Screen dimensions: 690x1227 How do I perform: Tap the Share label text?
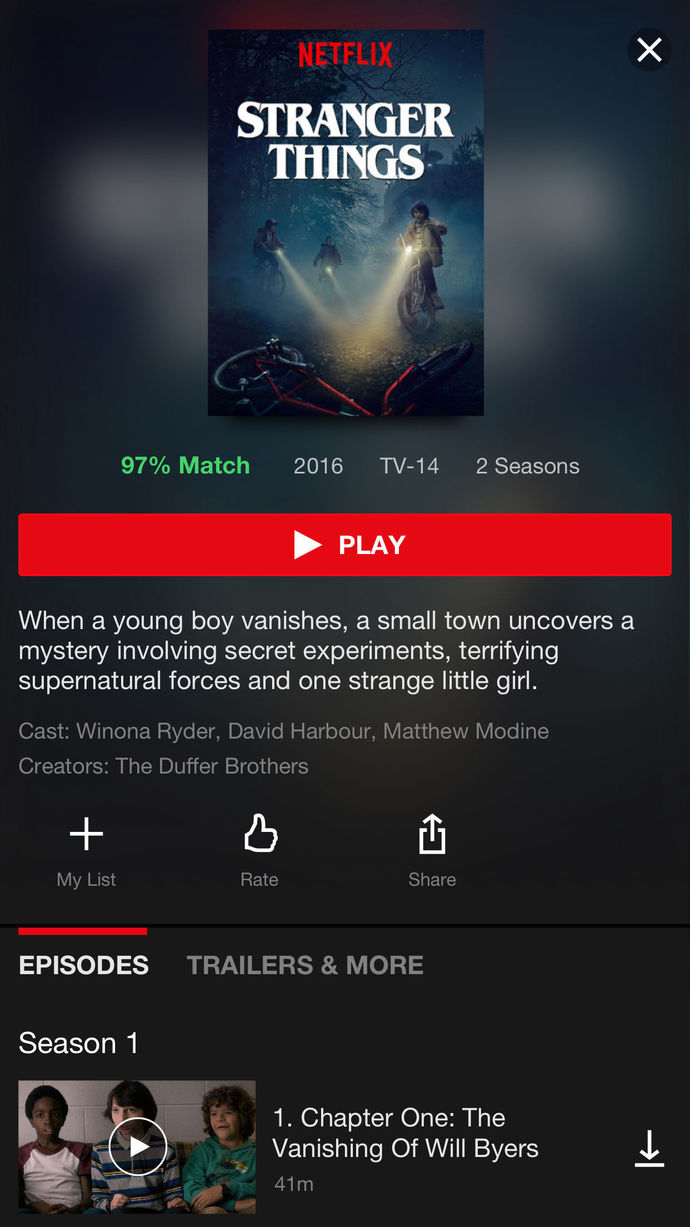432,880
